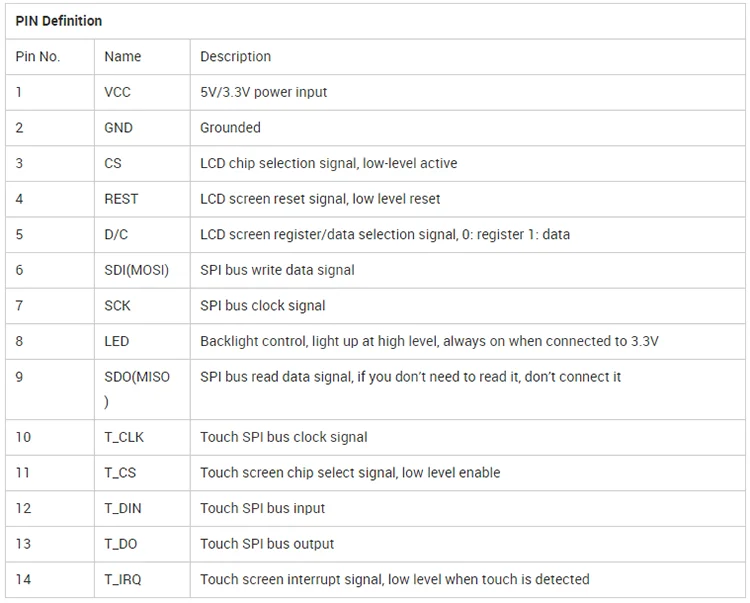The height and width of the screenshot is (603, 750).
Task: Click the Touch SPI bus output description
Action: click(x=267, y=544)
